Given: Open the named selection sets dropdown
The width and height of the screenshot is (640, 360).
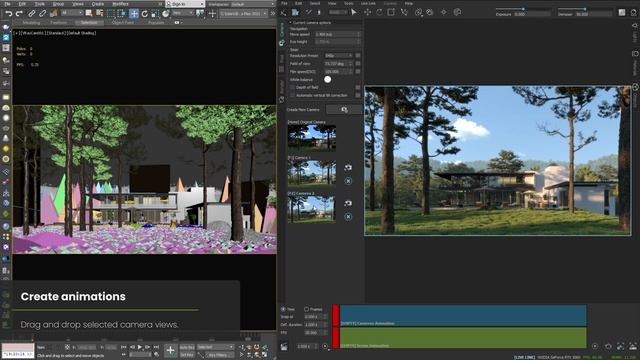Looking at the screenshot, I should pos(244,13).
